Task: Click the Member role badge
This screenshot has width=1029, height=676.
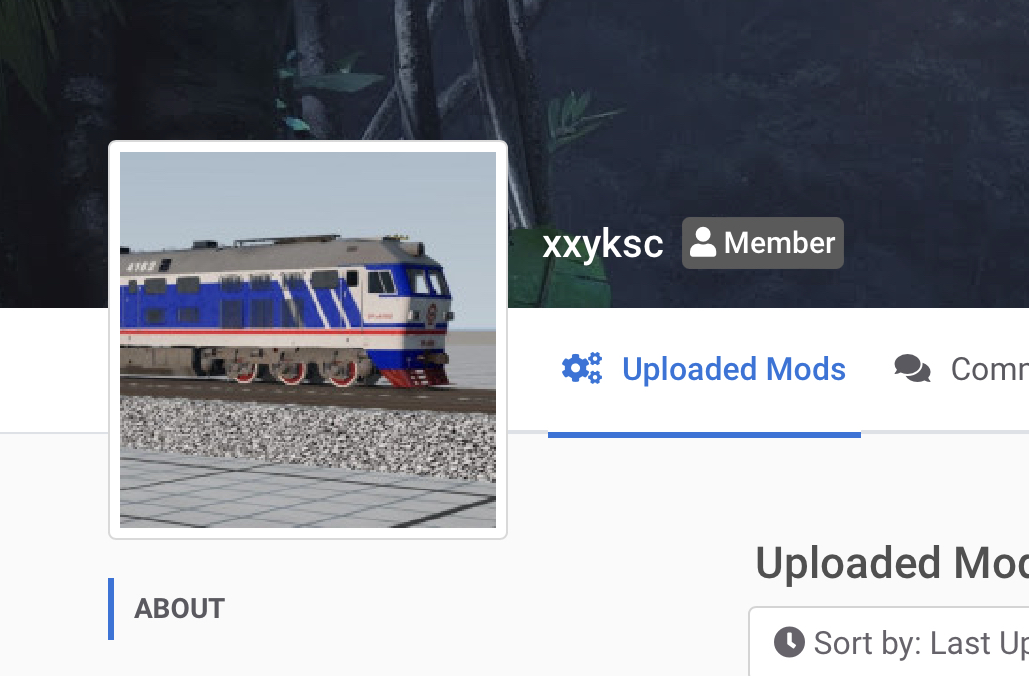Action: (763, 243)
